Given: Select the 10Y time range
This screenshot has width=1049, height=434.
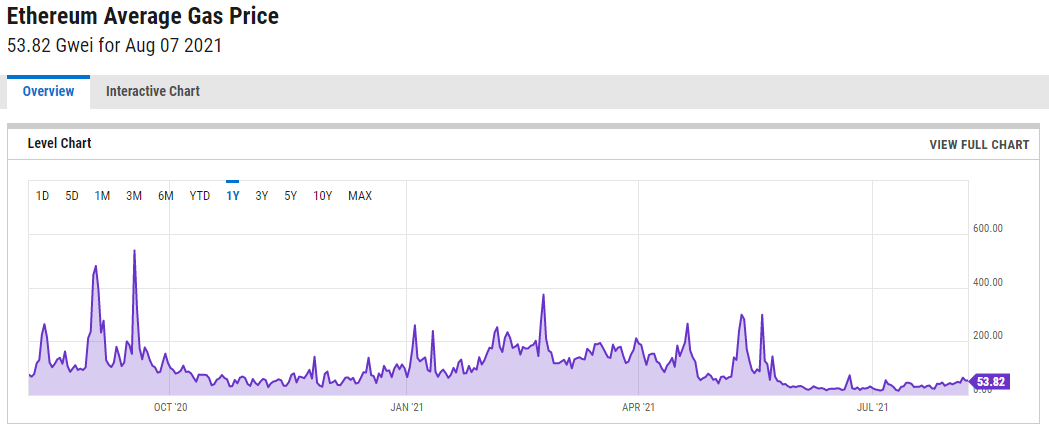Looking at the screenshot, I should tap(322, 196).
